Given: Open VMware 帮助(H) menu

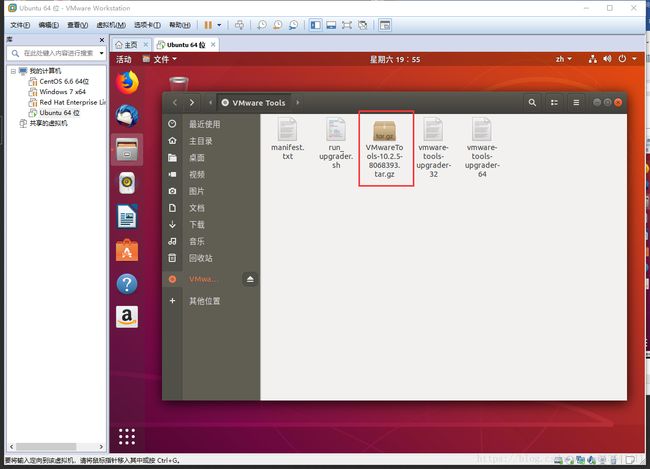Looking at the screenshot, I should 179,25.
